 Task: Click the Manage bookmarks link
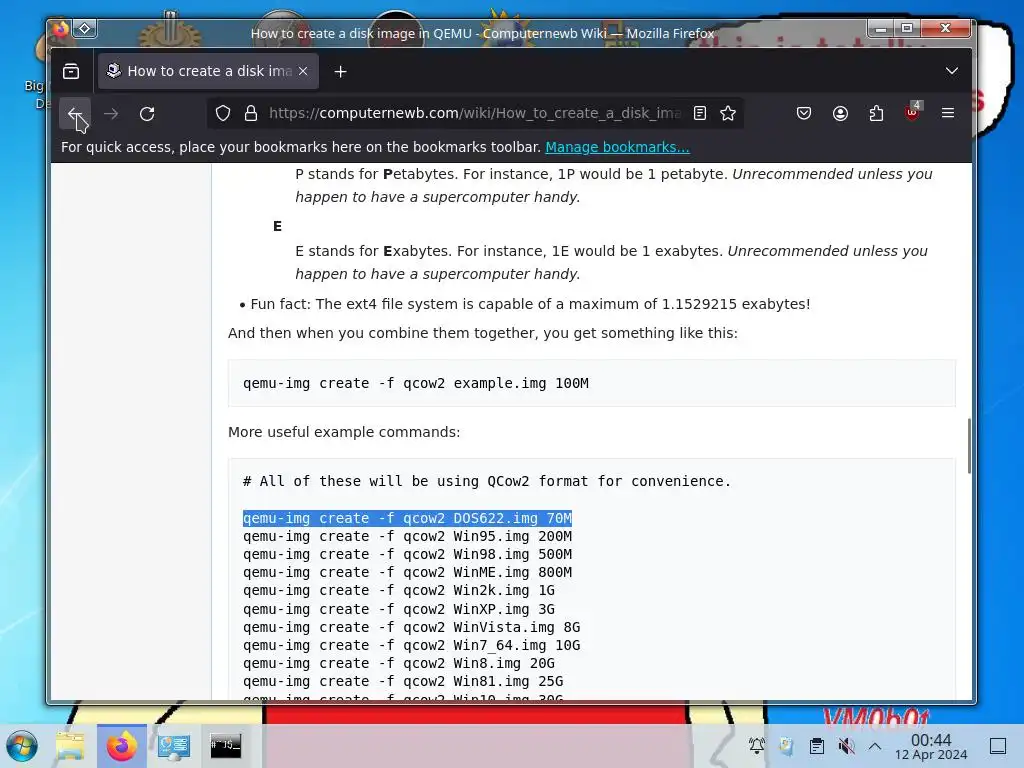(617, 147)
